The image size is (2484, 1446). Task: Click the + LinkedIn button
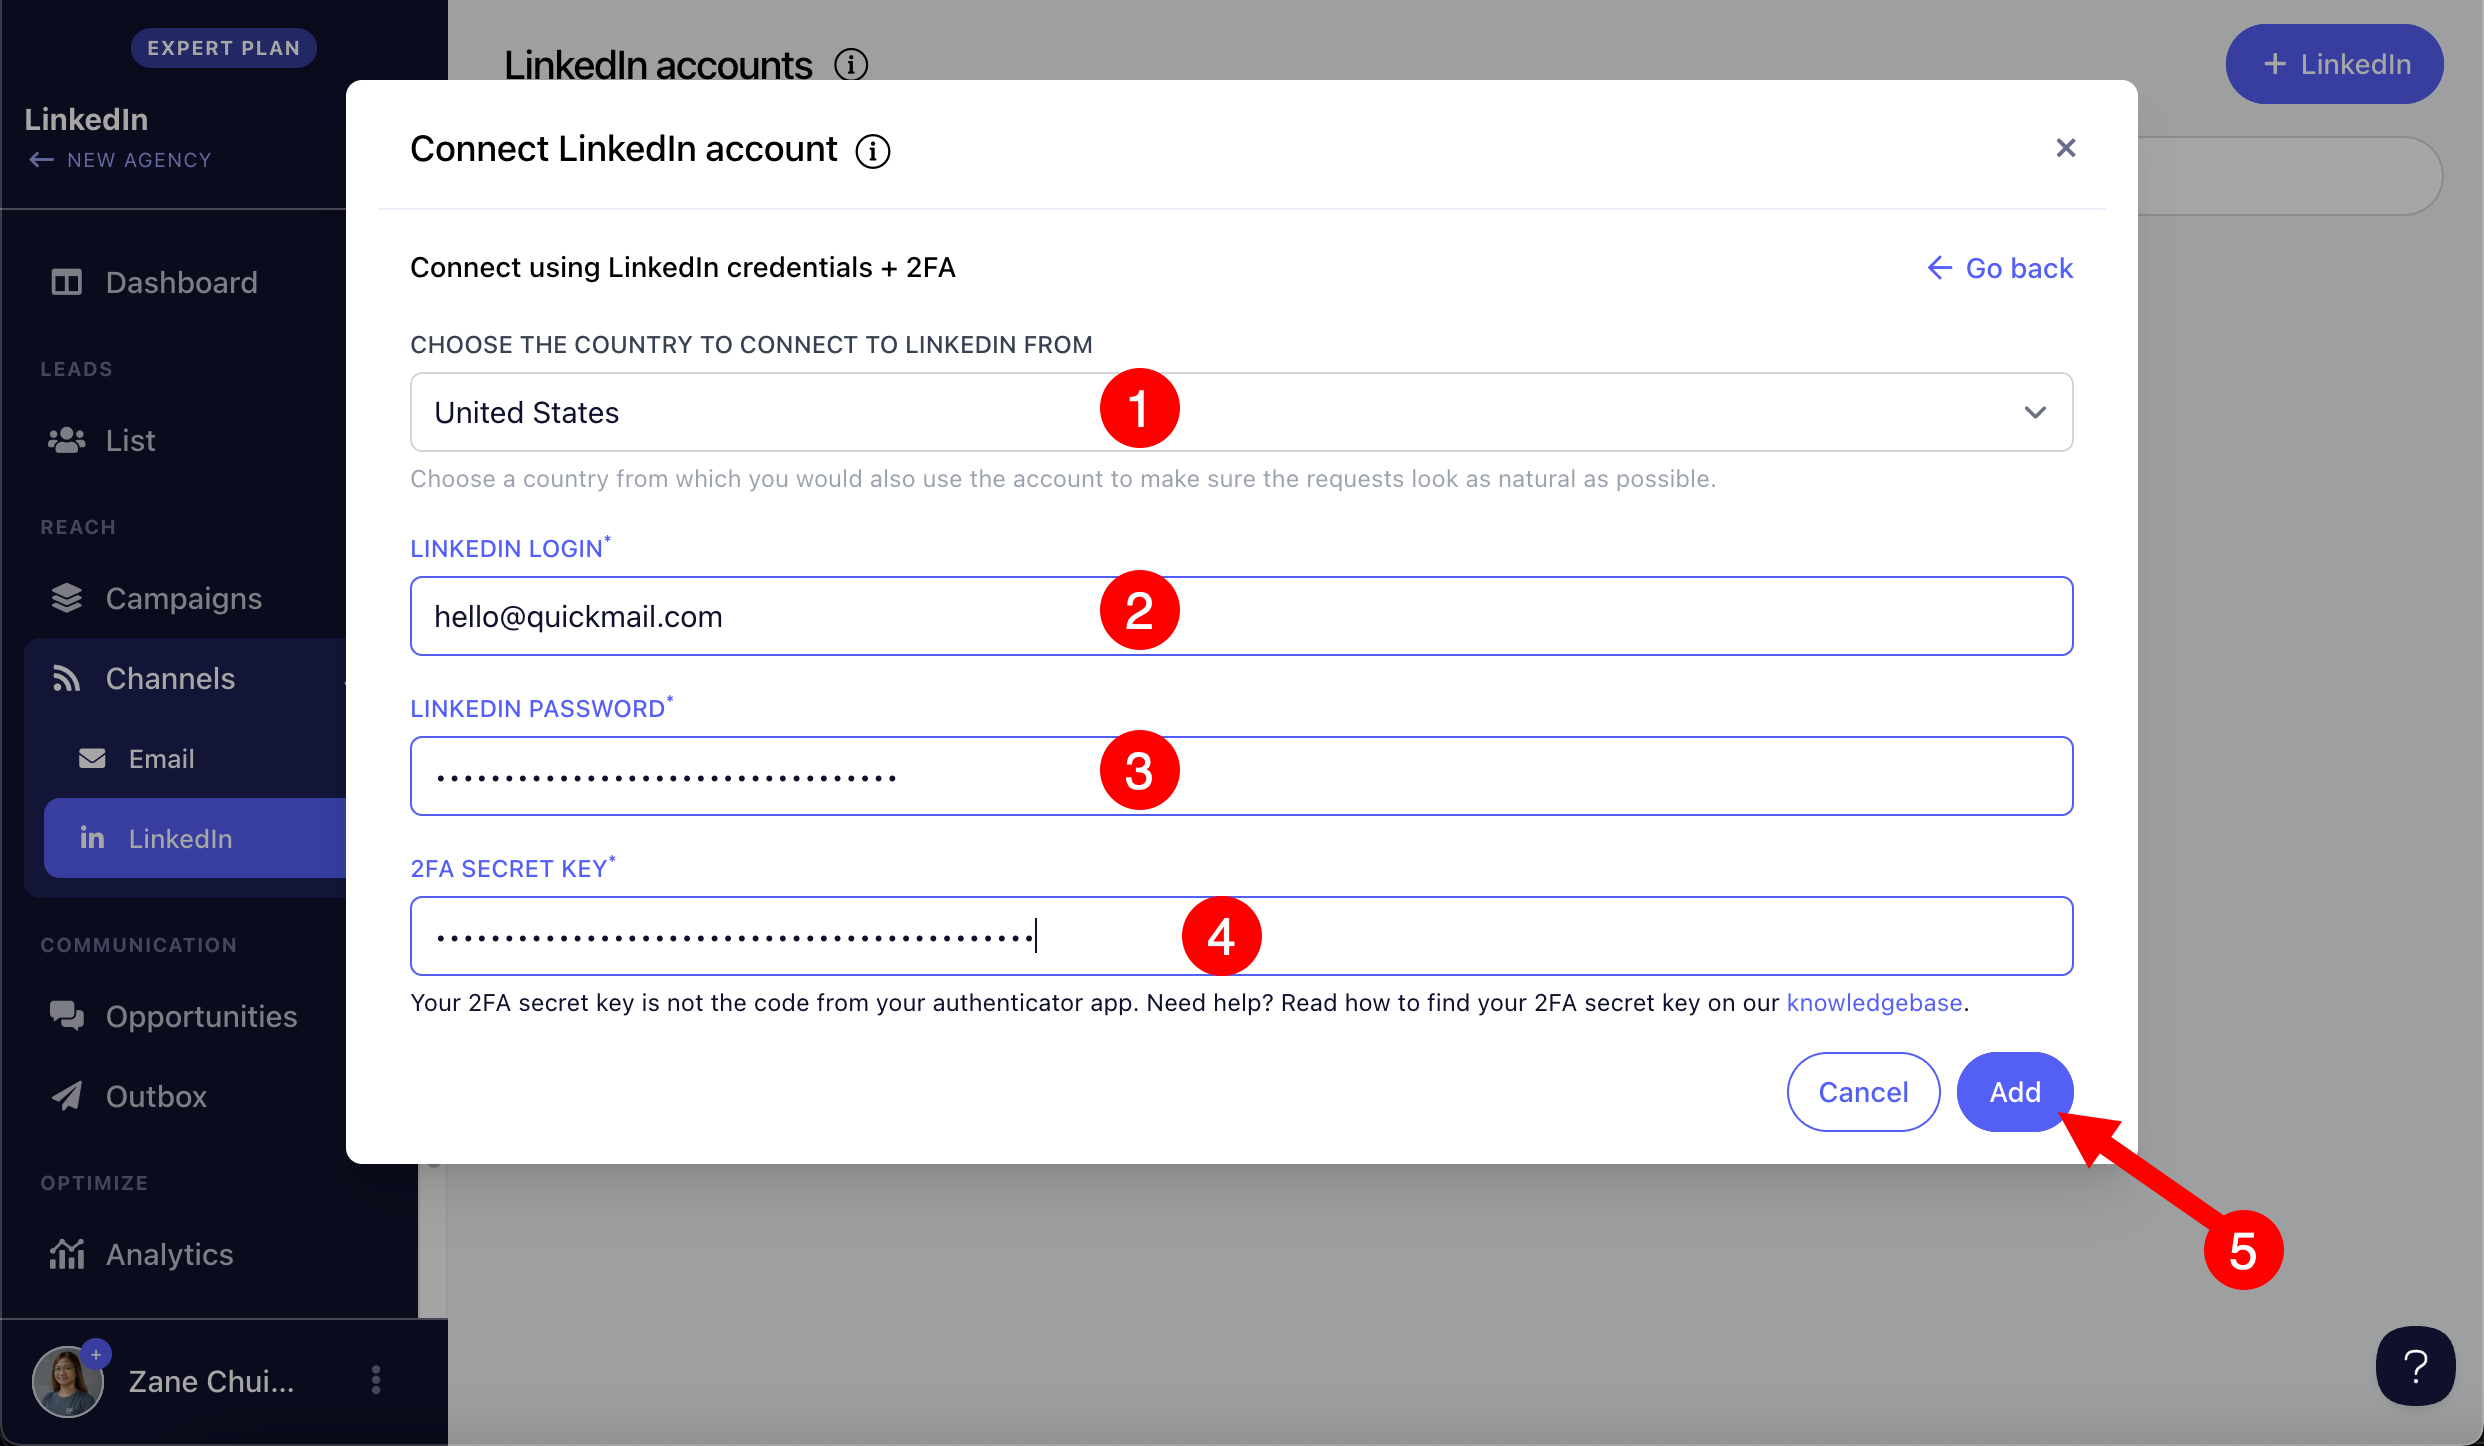click(x=2334, y=64)
